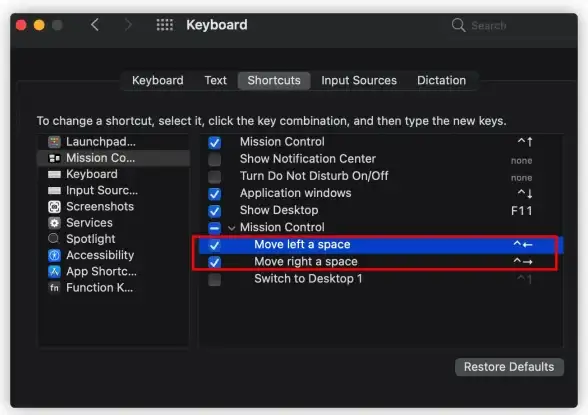Click the Accessibility category icon
Viewport: 588px width, 415px height.
54,255
